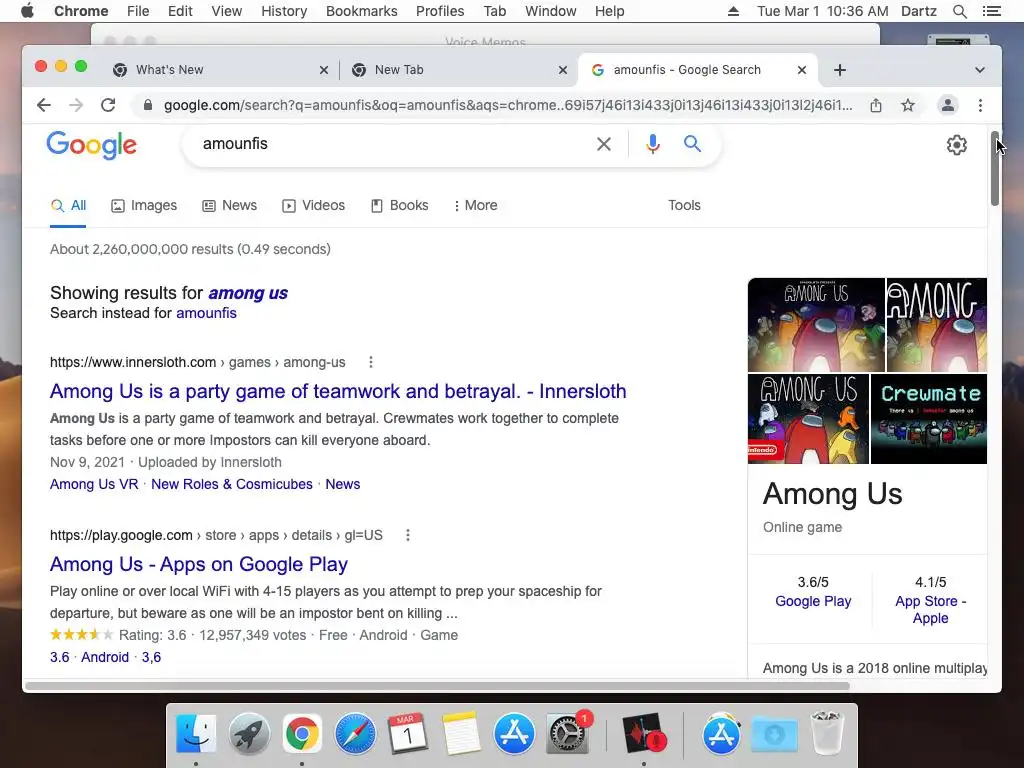Open options for the innersloth.com result
The height and width of the screenshot is (768, 1024).
[371, 362]
